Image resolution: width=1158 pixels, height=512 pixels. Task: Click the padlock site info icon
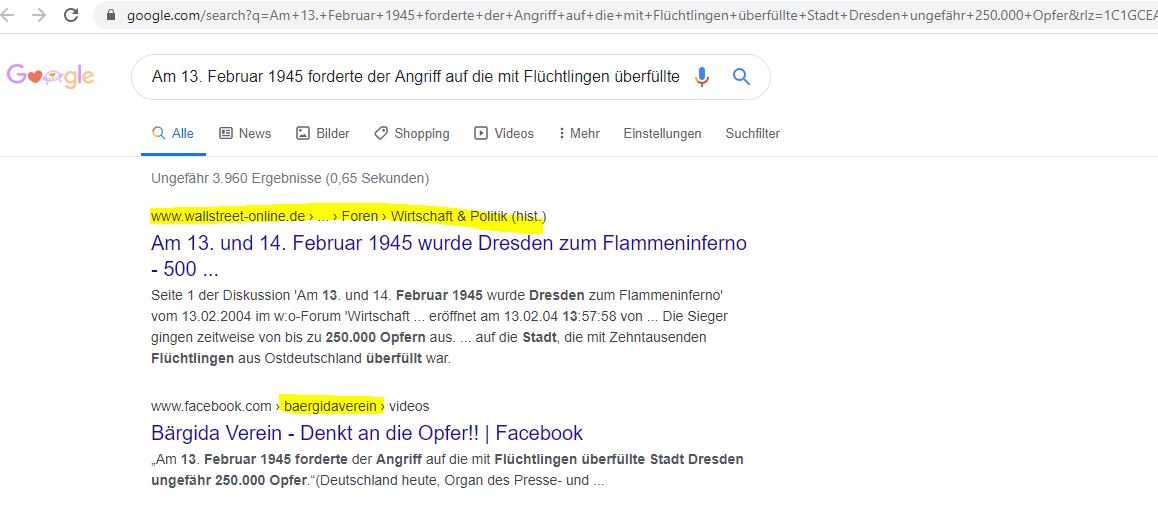[x=111, y=15]
